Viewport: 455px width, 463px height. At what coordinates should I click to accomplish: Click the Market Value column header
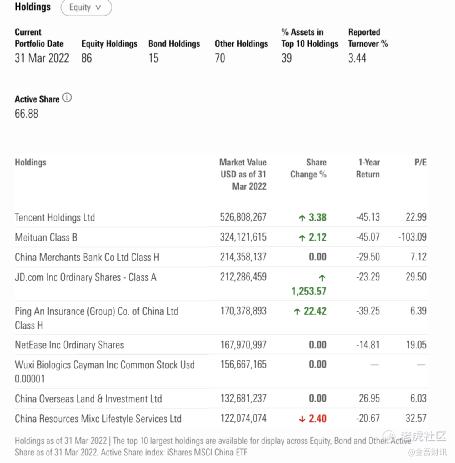243,174
